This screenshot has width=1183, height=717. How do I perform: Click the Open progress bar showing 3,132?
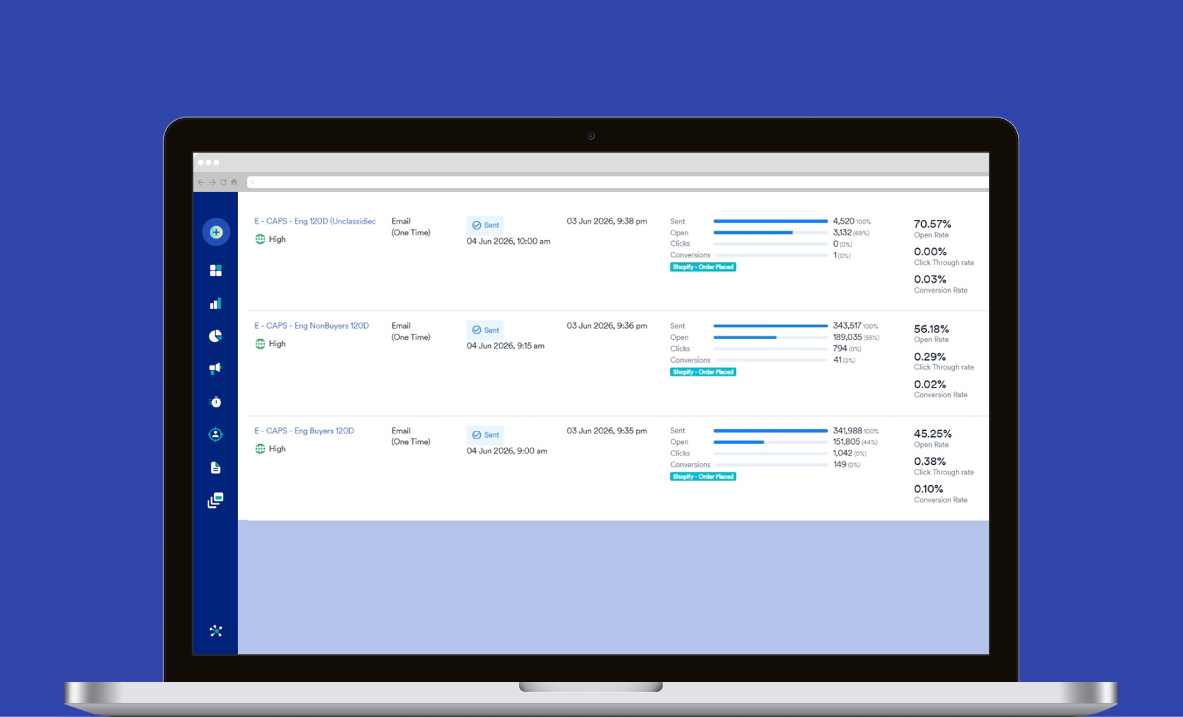770,232
